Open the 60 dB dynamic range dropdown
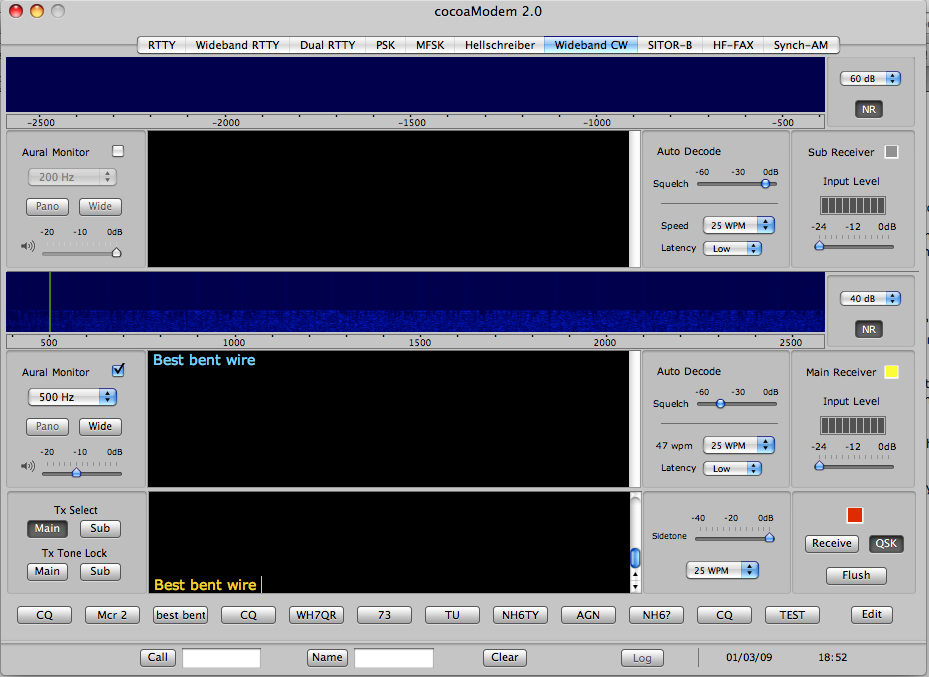929x677 pixels. (870, 78)
